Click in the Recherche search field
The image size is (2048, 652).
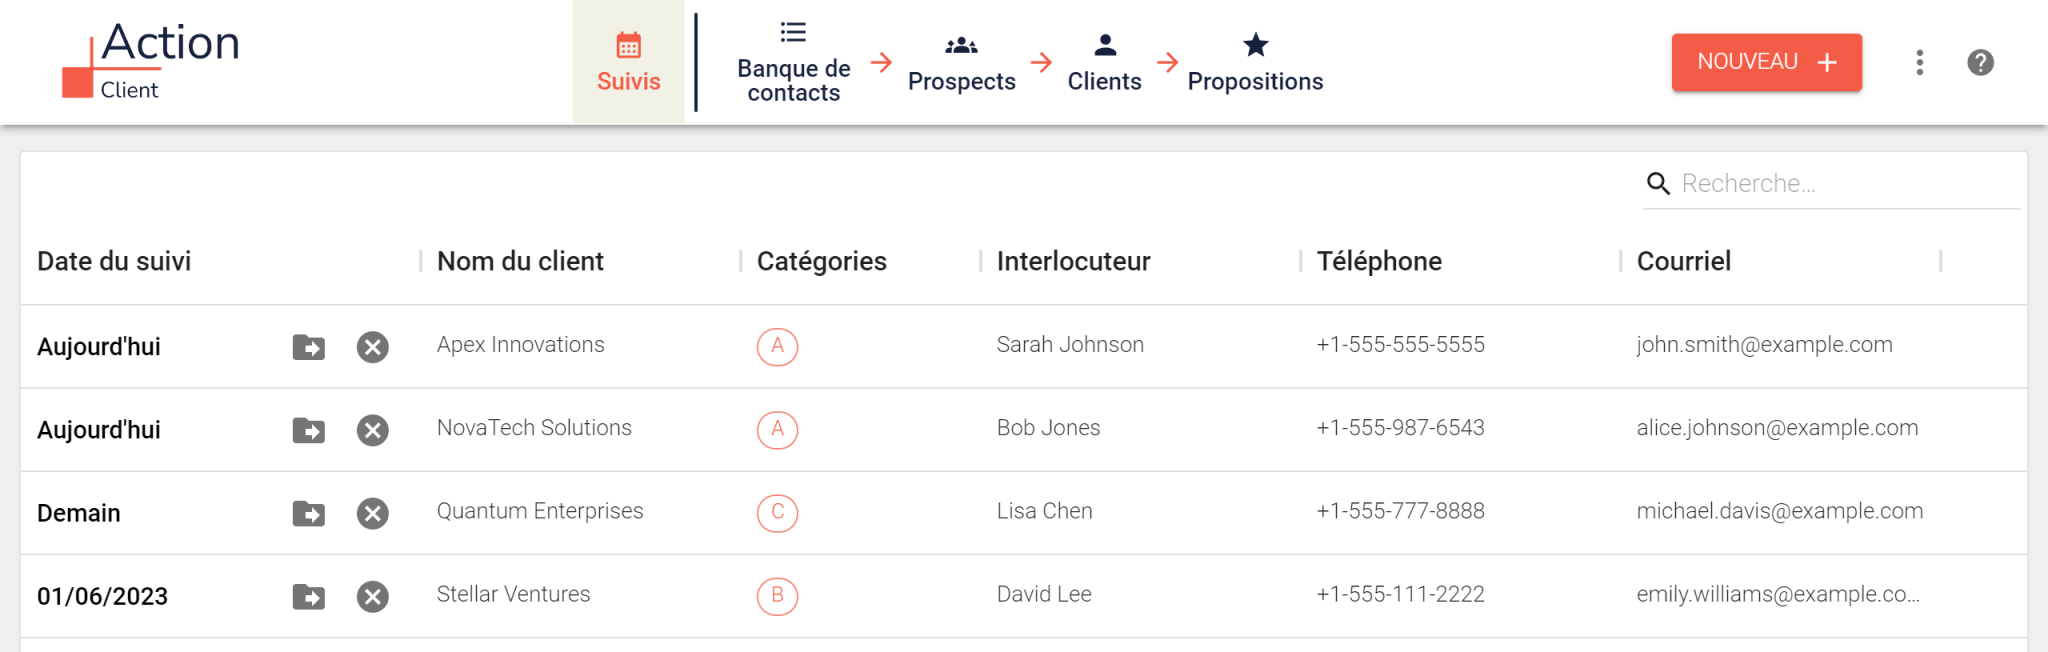click(1845, 183)
